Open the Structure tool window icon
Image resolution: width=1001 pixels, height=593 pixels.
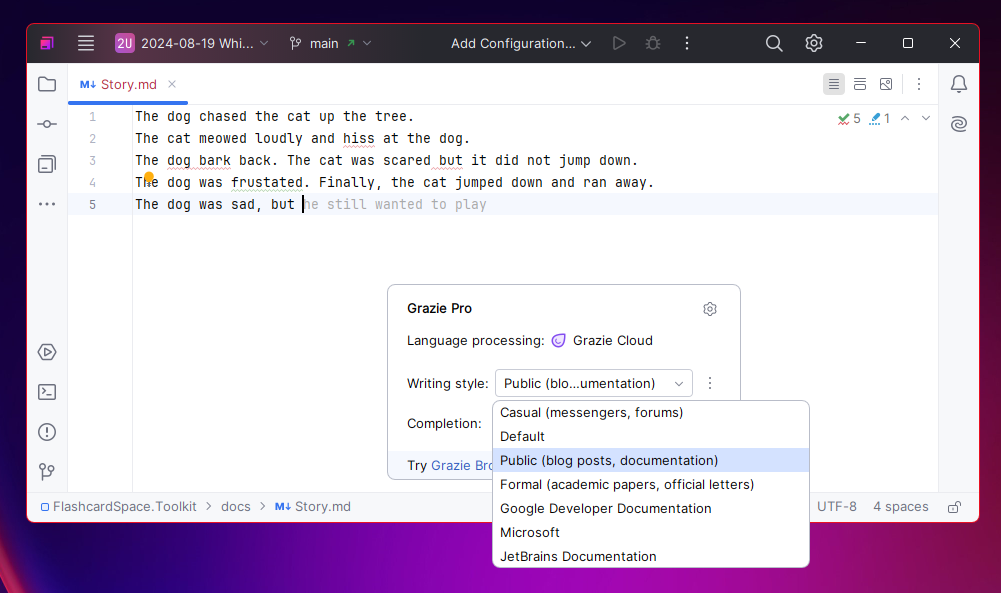[x=47, y=164]
